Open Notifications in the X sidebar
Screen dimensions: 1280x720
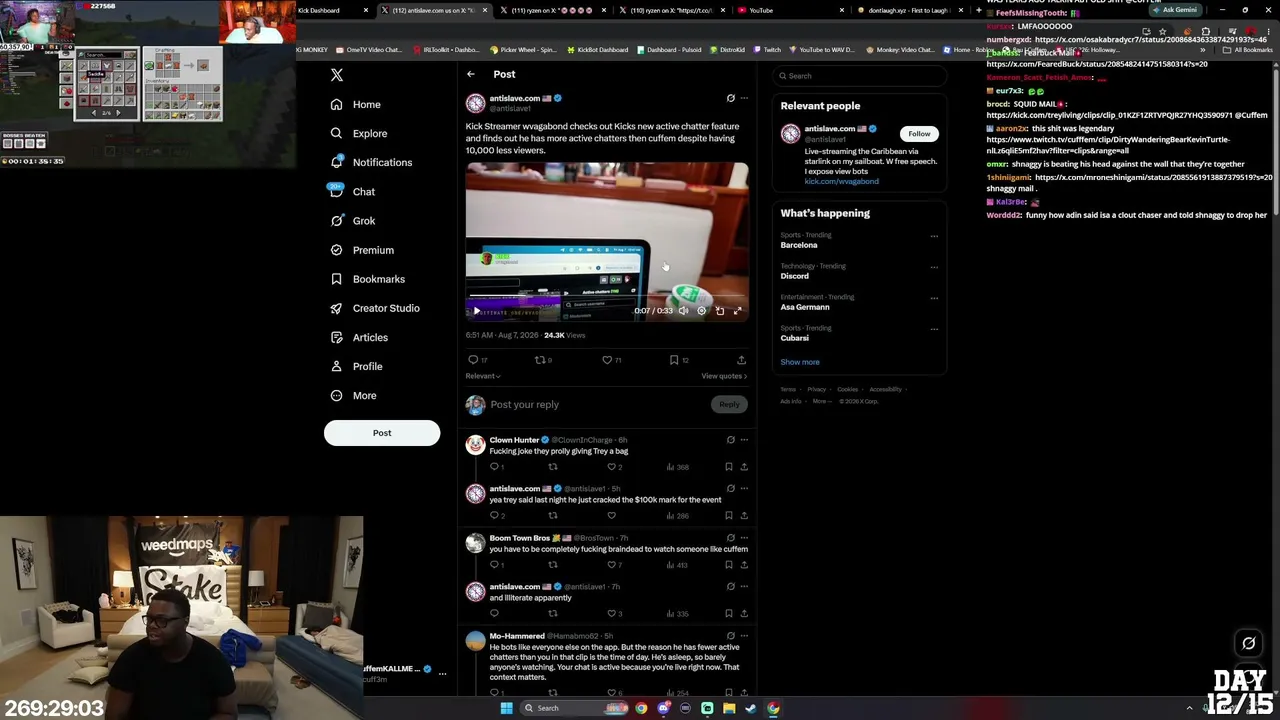point(370,162)
